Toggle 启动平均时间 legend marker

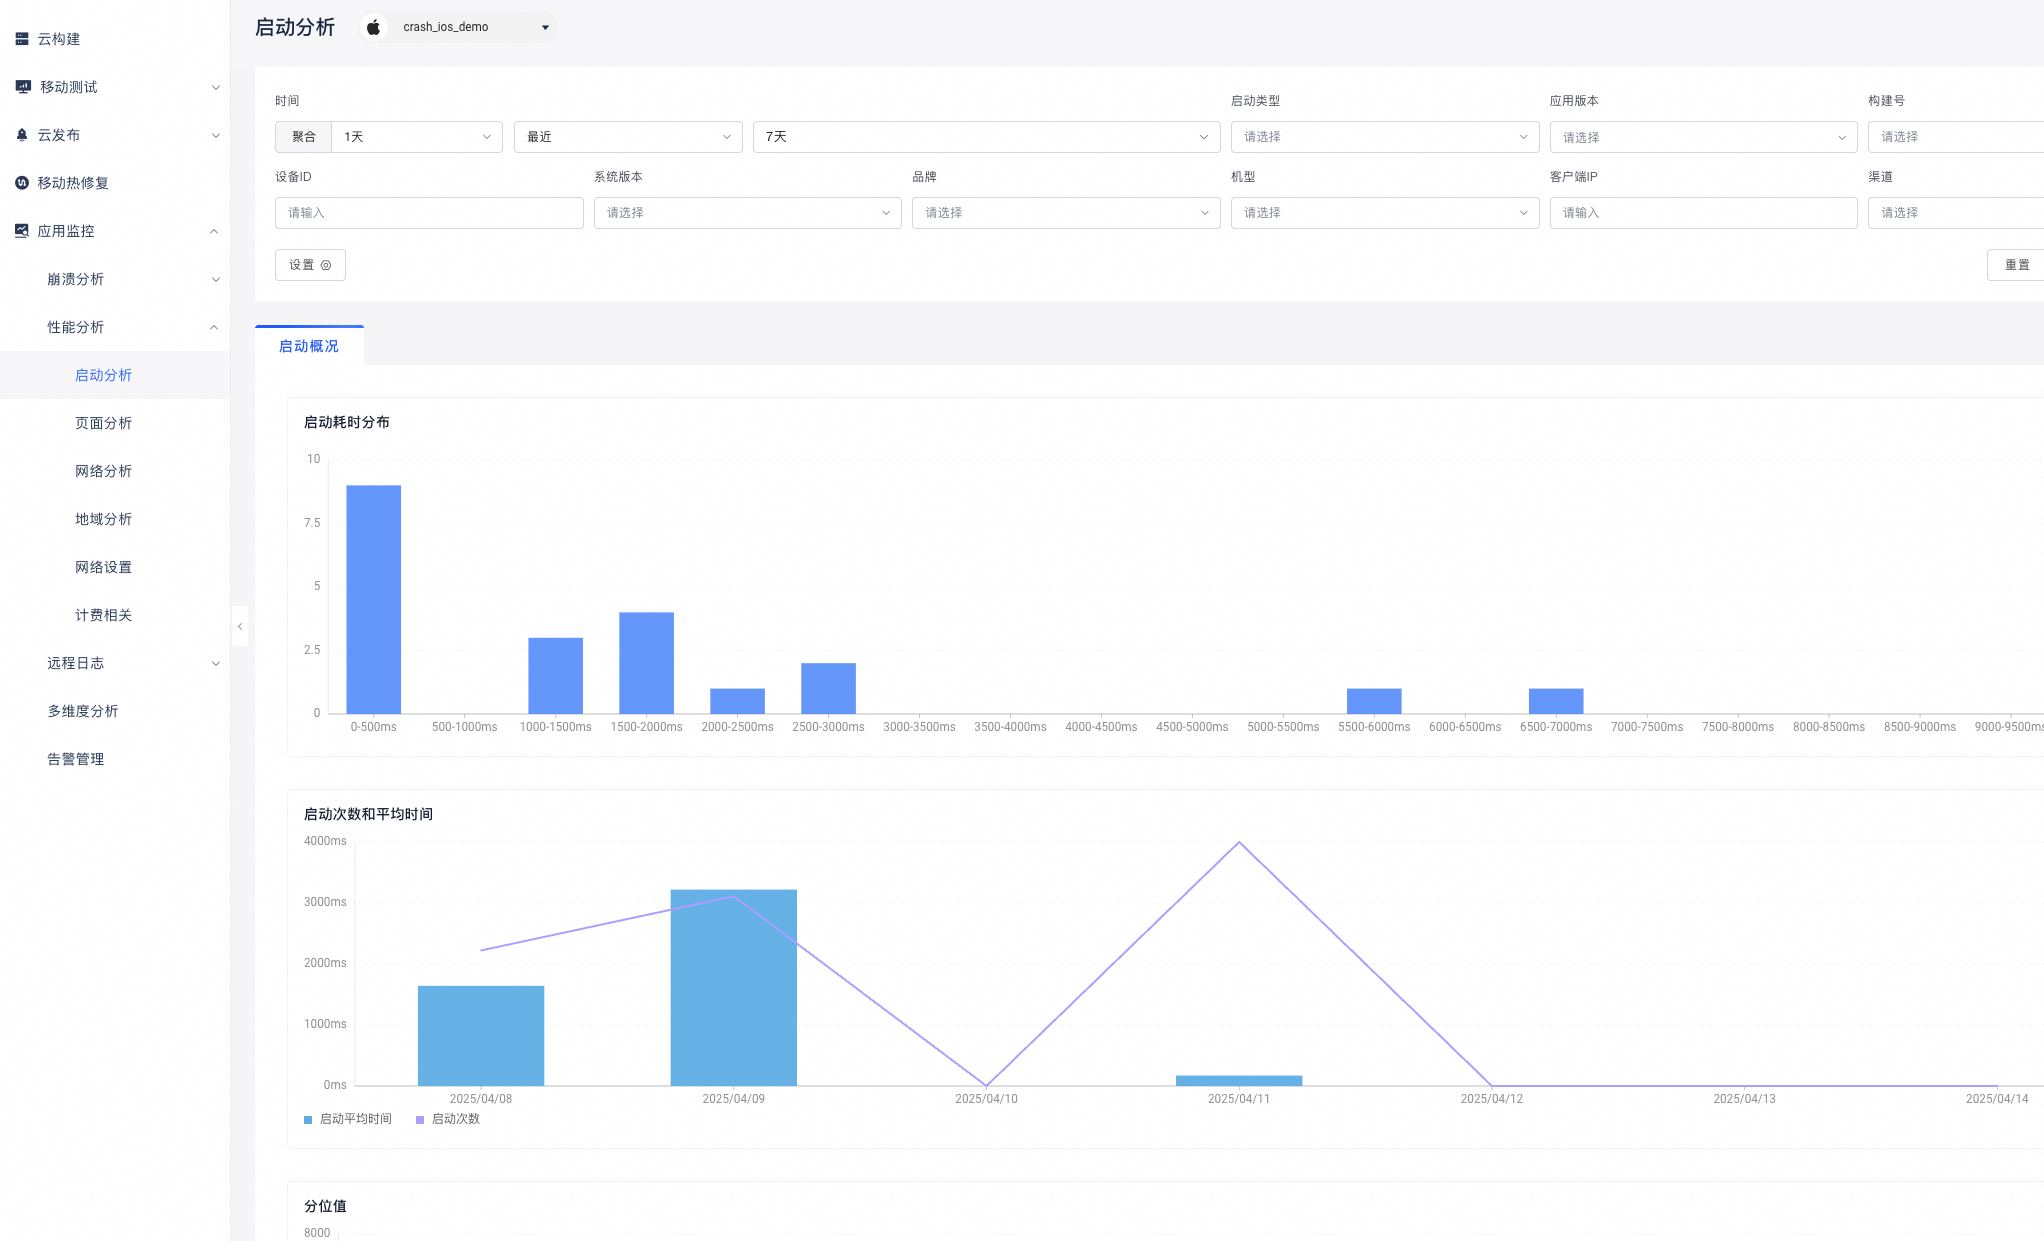[x=308, y=1120]
